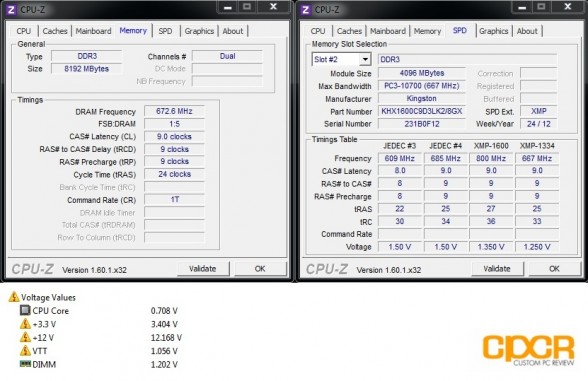The image size is (588, 381).
Task: Select the Voltage Values warning icon
Action: 14,297
